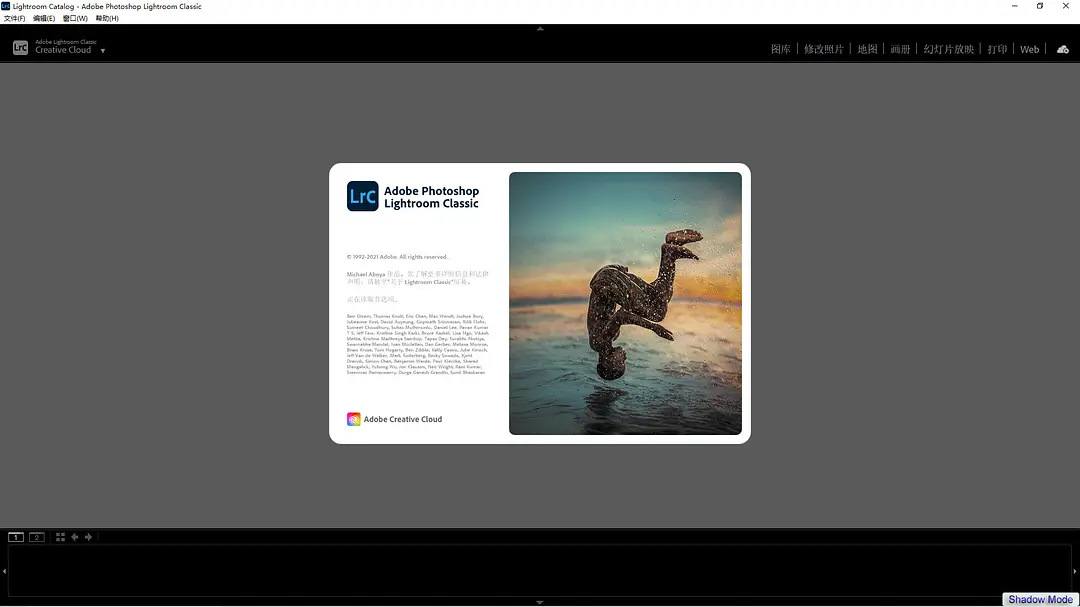Show the right panel with its edge arrow
This screenshot has height=607, width=1080.
1076,570
